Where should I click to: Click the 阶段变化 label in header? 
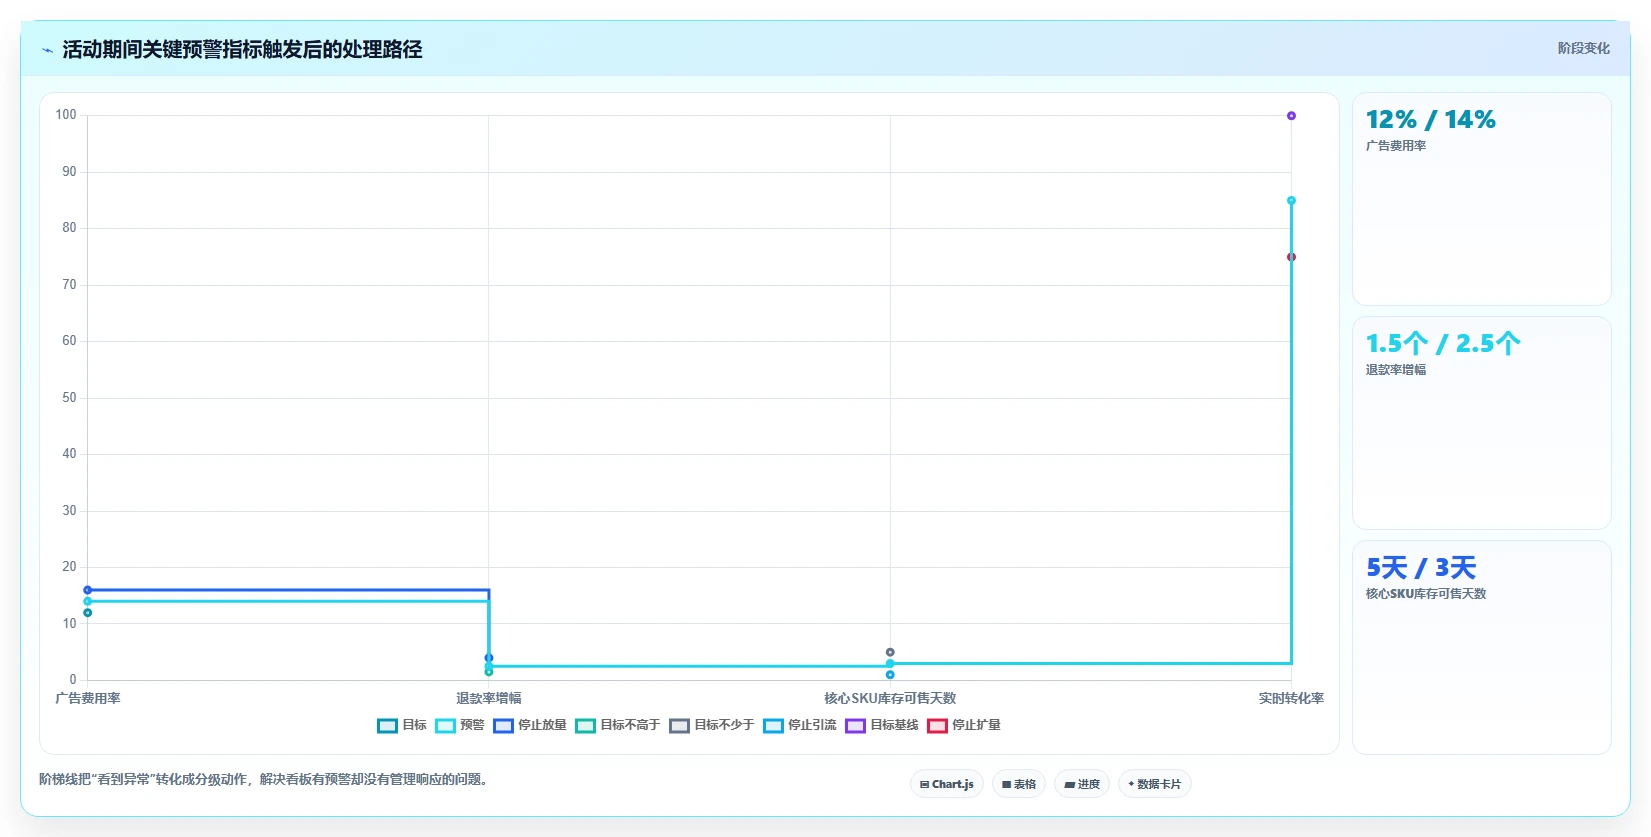coord(1584,48)
